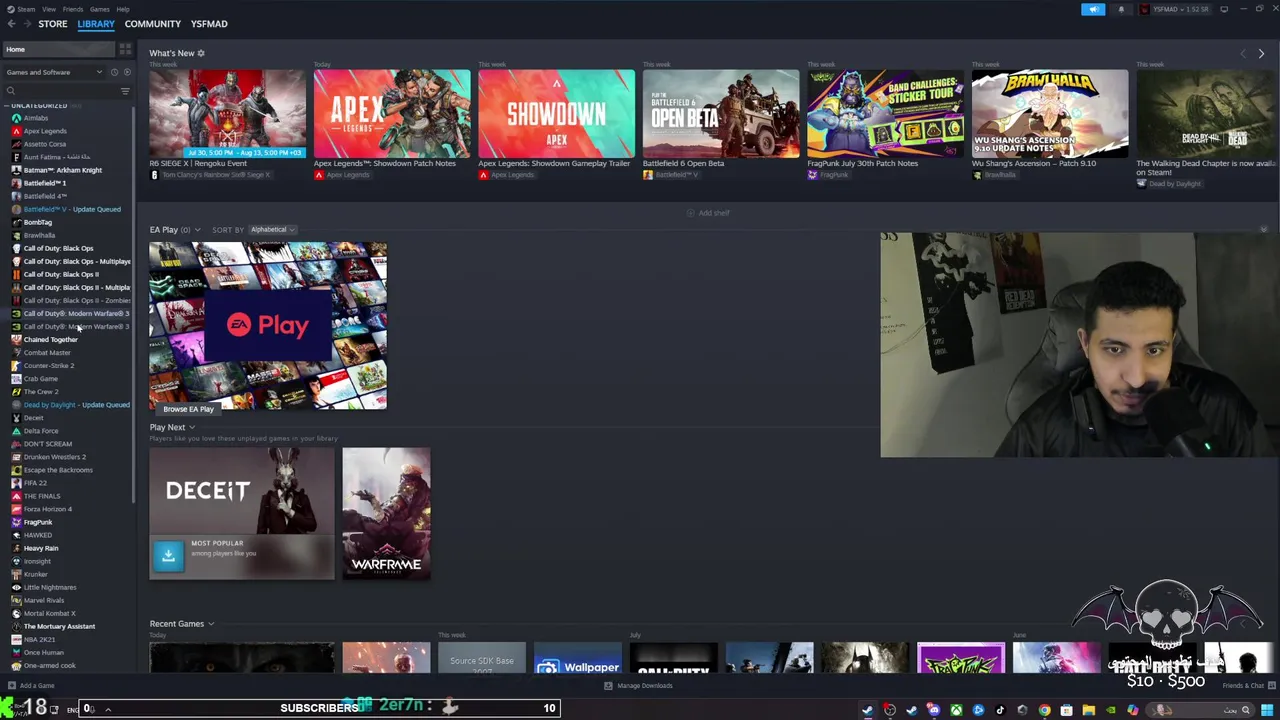Viewport: 1280px width, 720px height.
Task: Show recent activity clock filter icon
Action: pyautogui.click(x=114, y=72)
